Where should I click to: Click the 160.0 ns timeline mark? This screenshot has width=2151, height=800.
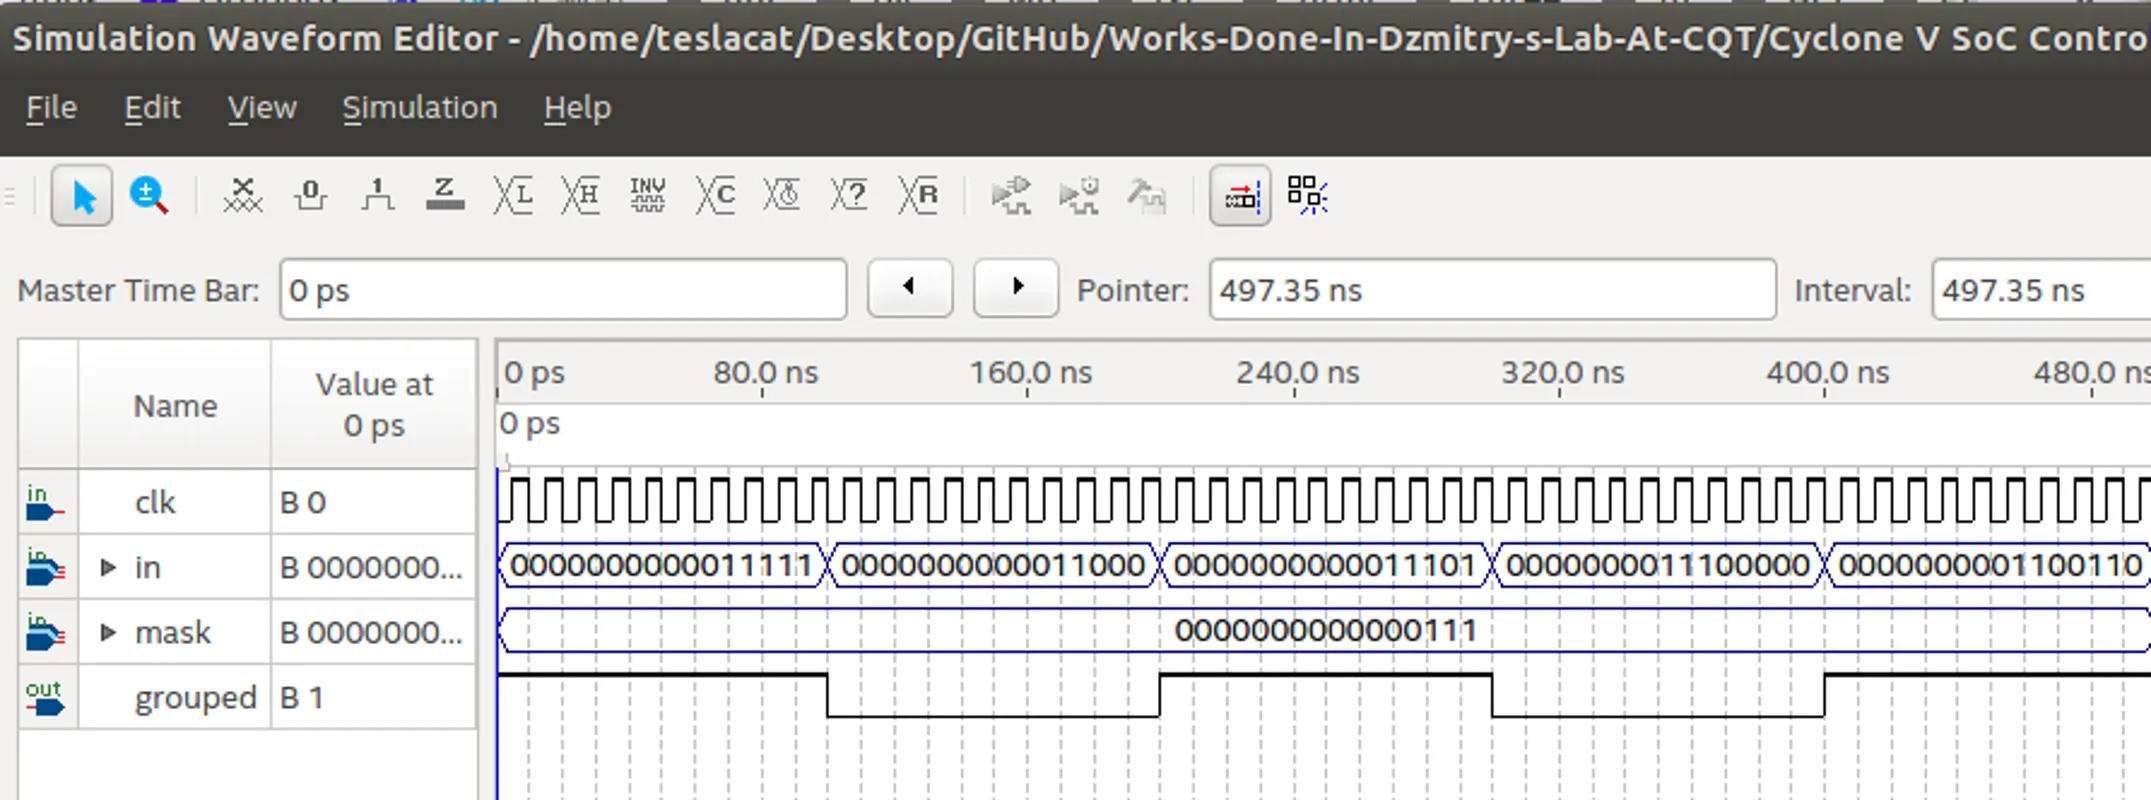point(1030,373)
